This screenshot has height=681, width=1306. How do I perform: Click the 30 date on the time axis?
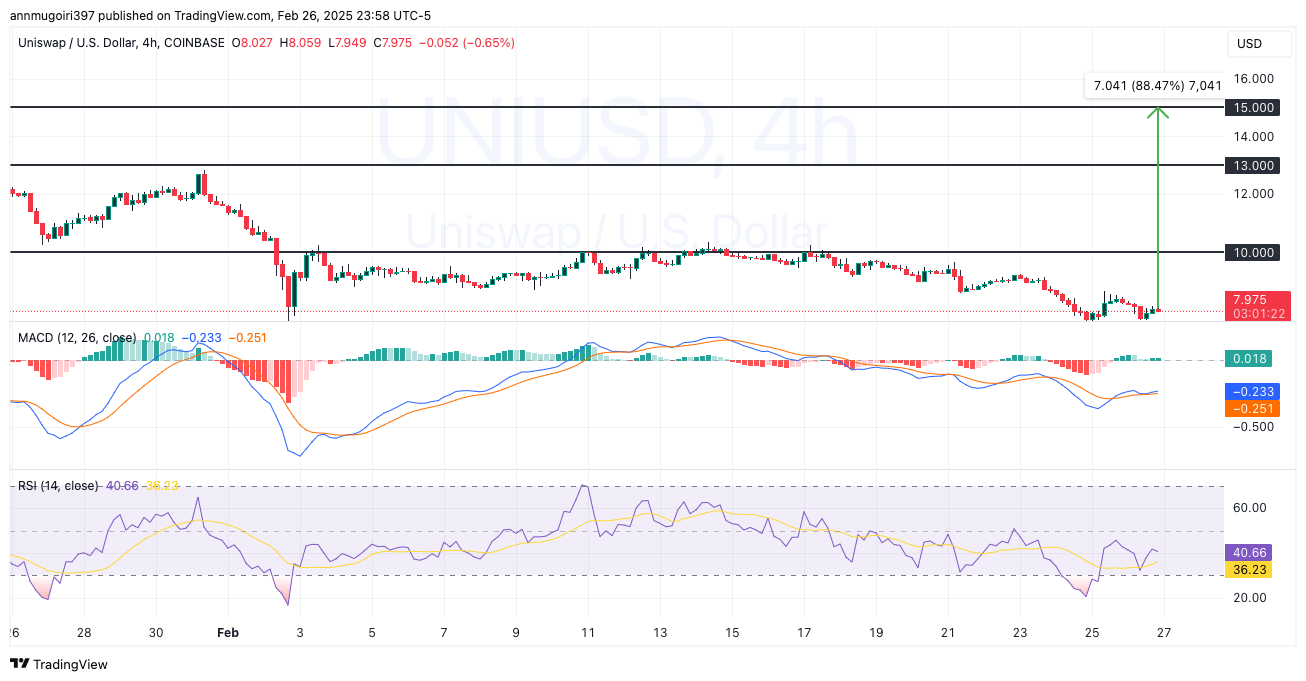156,632
